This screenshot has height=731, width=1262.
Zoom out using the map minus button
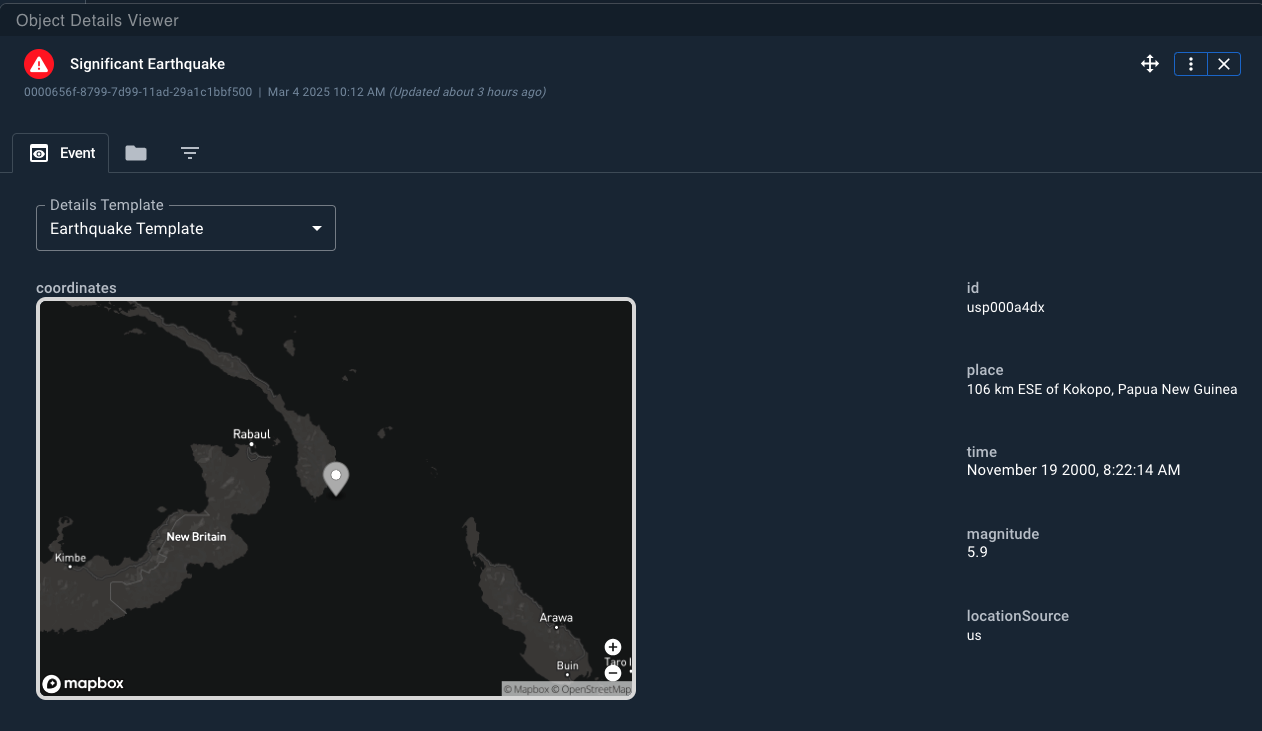tap(613, 673)
